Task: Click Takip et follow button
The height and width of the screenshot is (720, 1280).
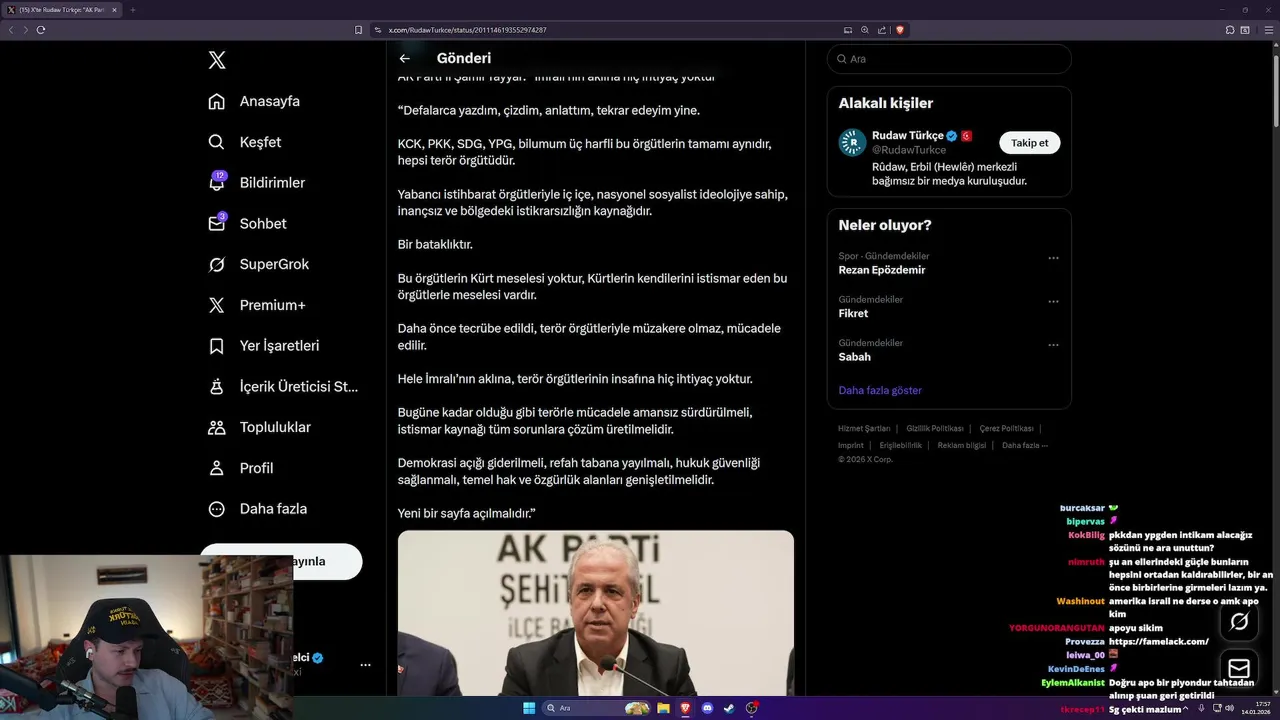Action: 1029,143
